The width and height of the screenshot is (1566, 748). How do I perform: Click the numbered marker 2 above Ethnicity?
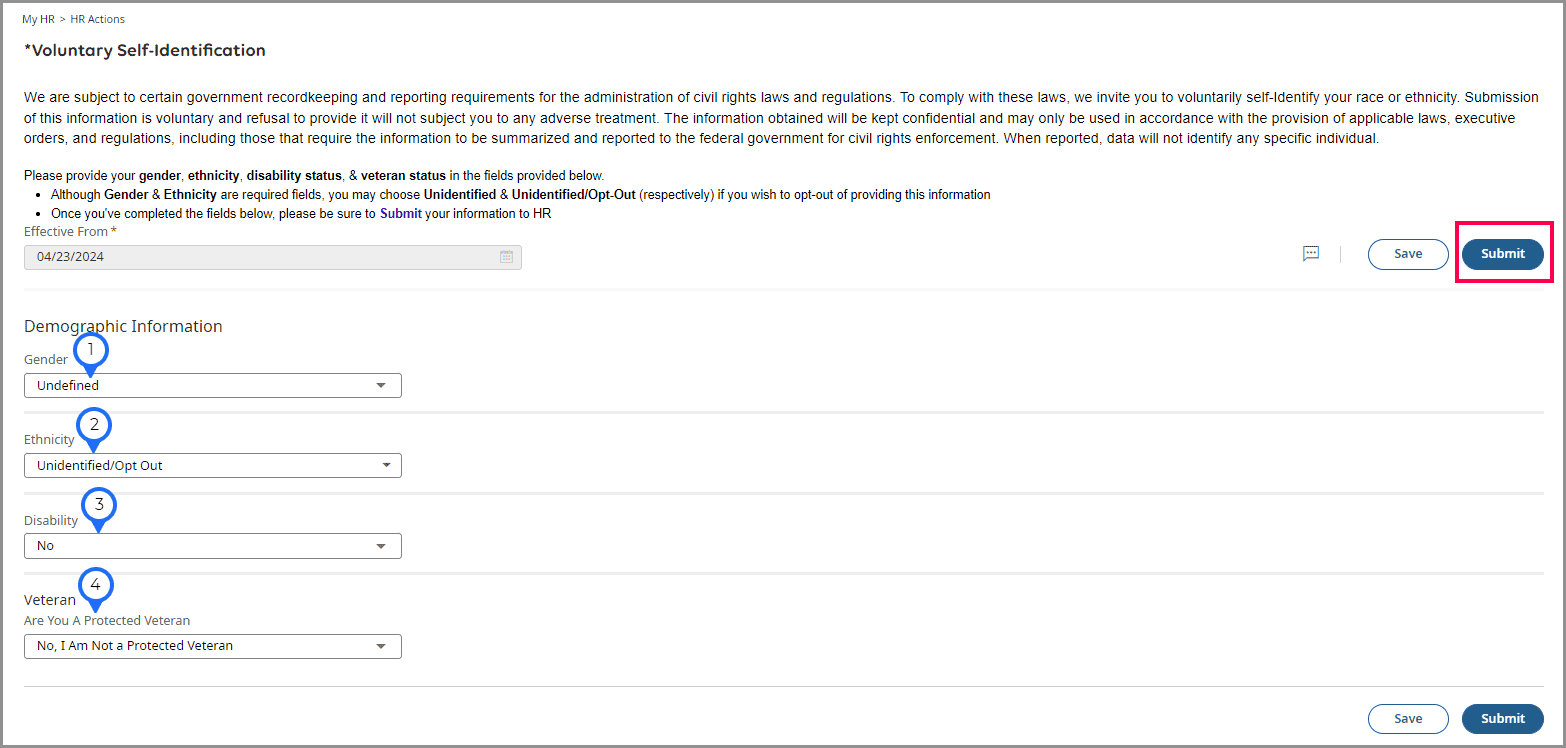pyautogui.click(x=94, y=425)
